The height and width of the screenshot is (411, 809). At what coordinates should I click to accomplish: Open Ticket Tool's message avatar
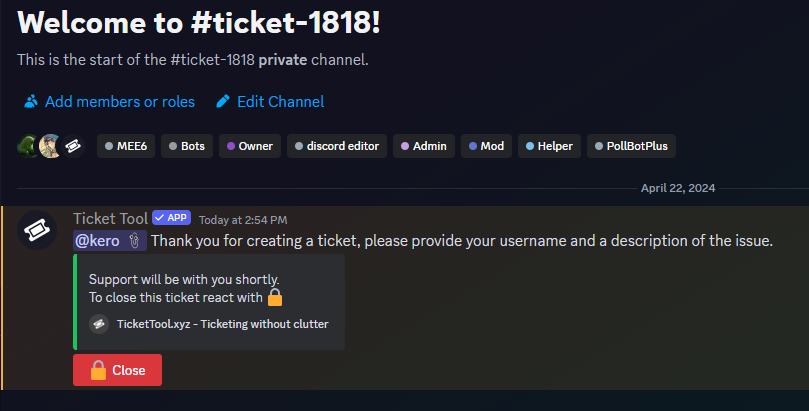pyautogui.click(x=37, y=230)
